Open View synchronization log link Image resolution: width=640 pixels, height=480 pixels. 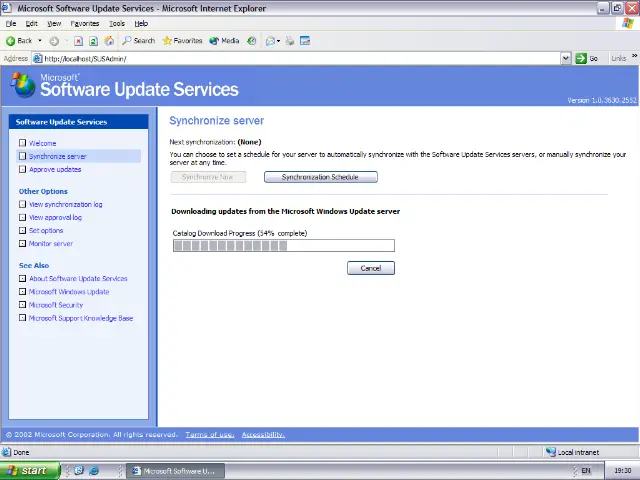pyautogui.click(x=65, y=204)
